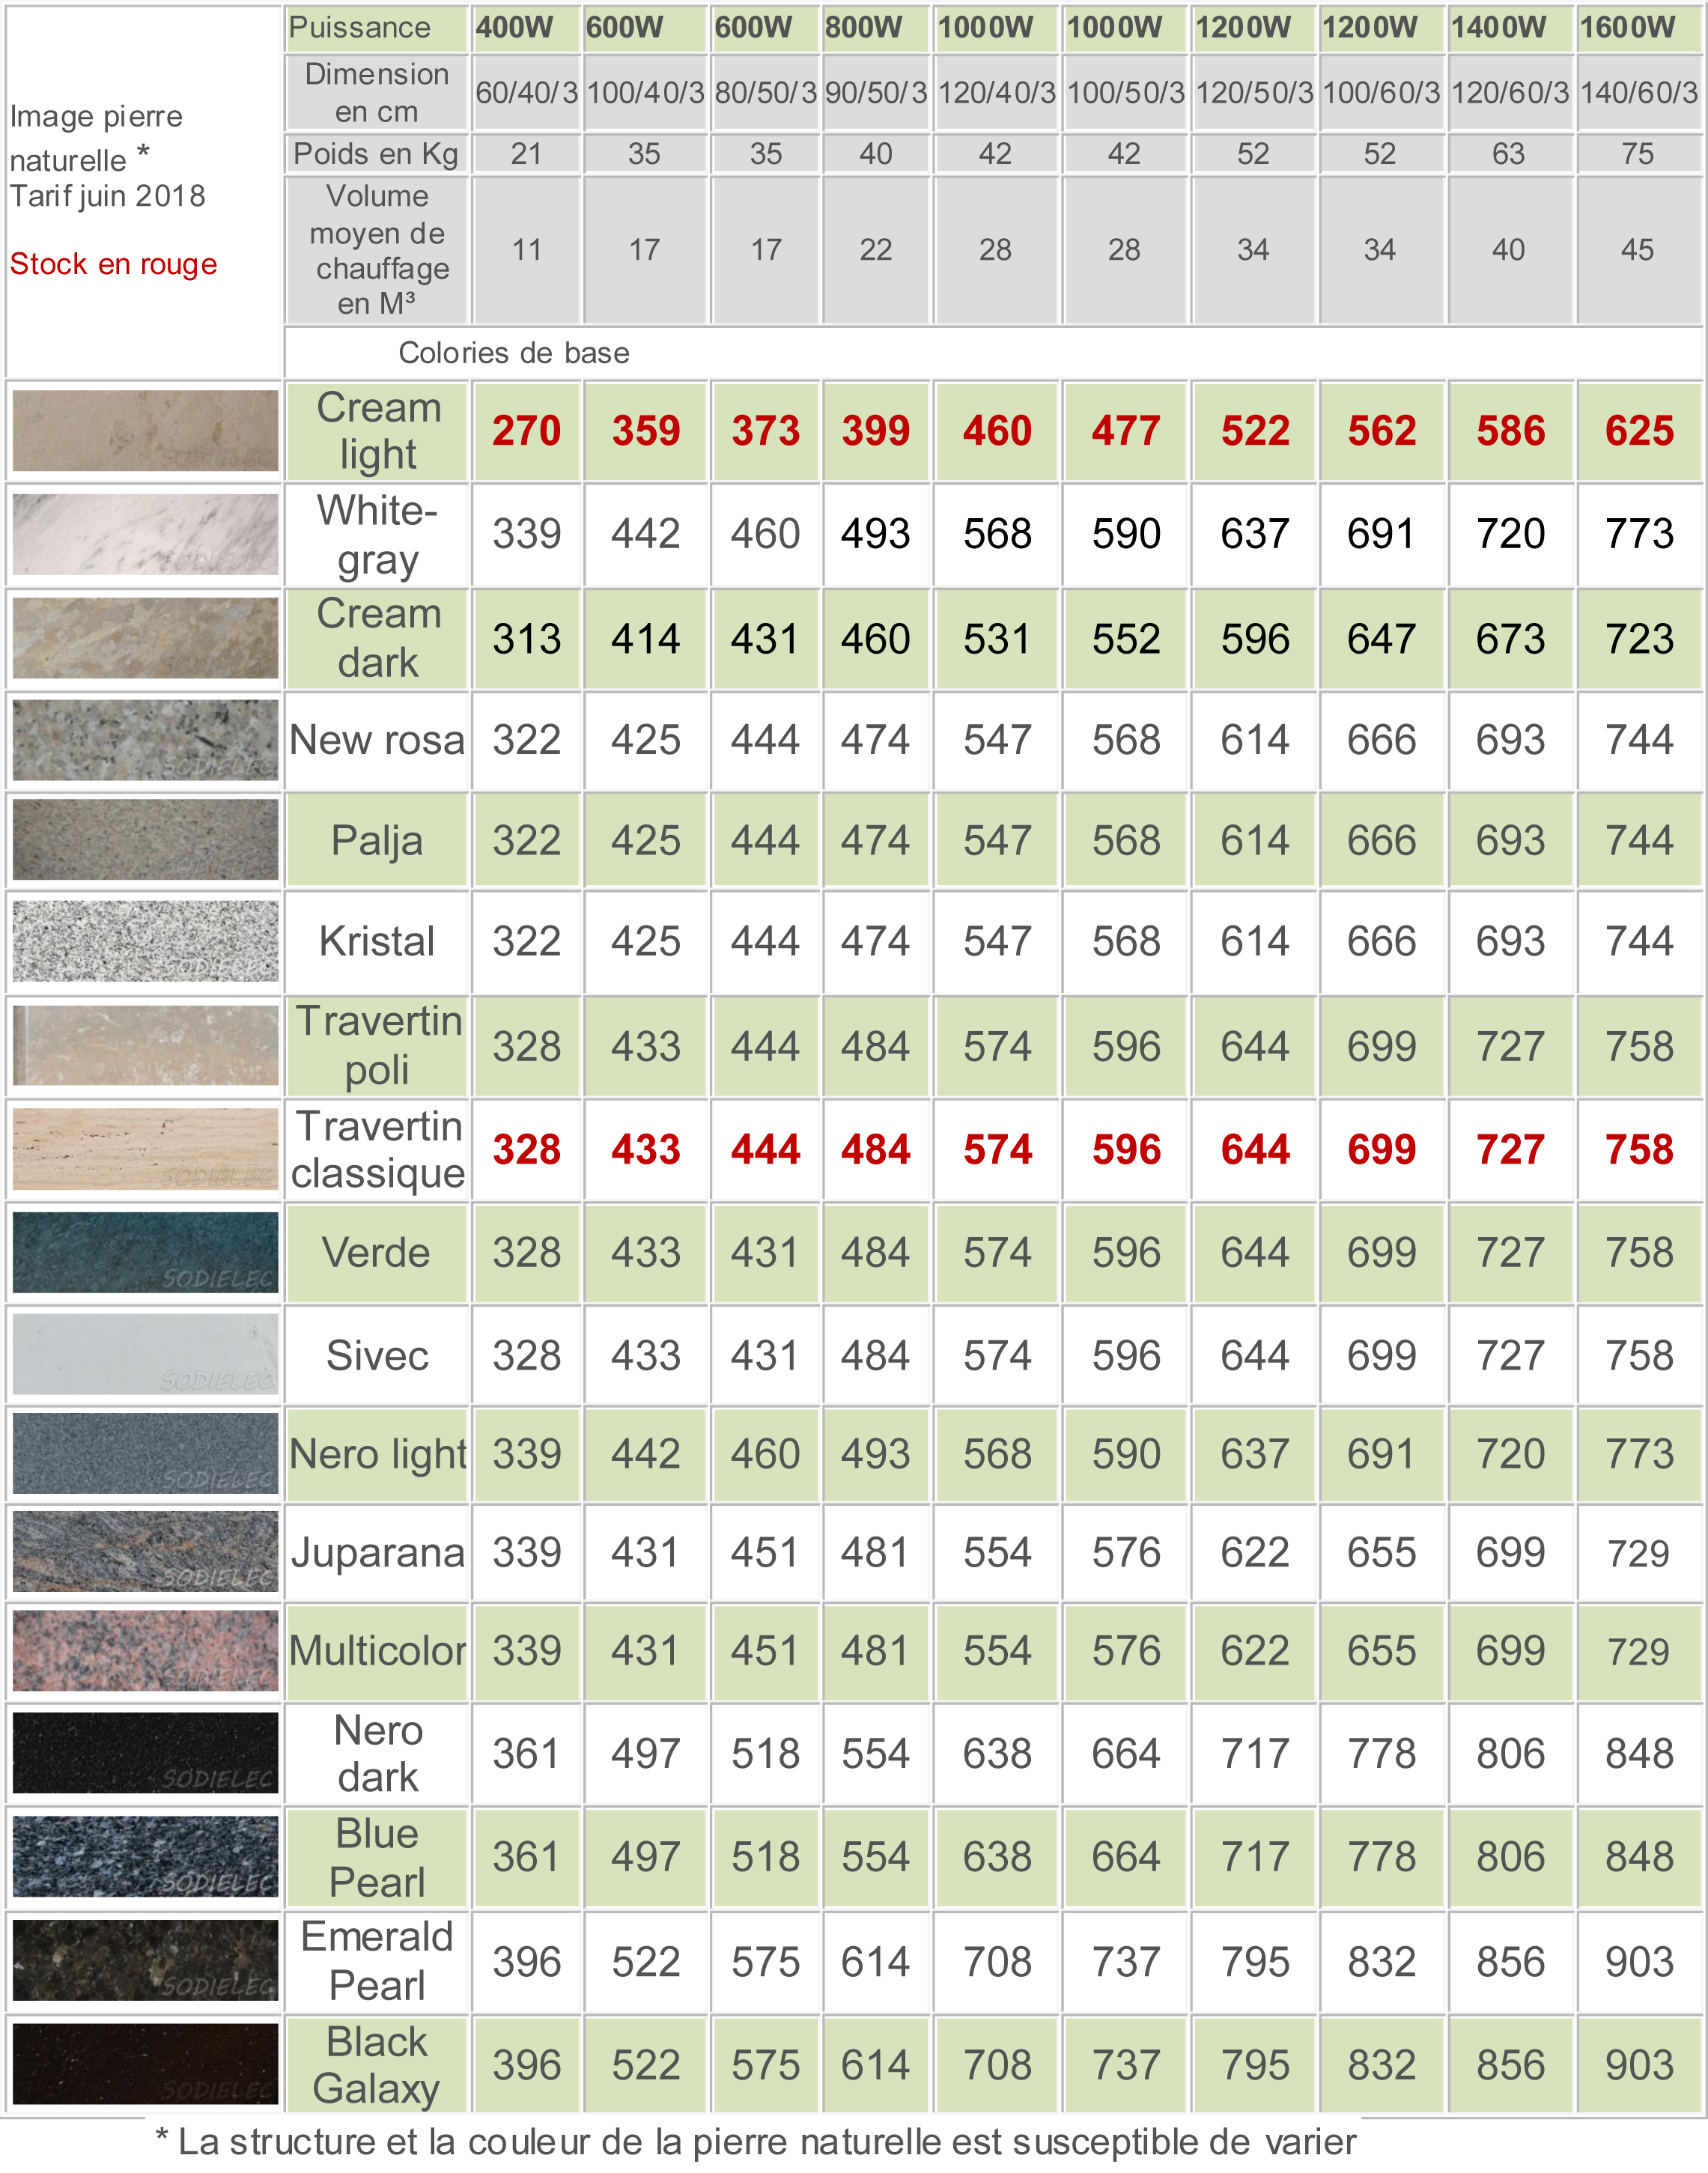Click the Travertin classique sample image
The width and height of the screenshot is (1708, 2173).
coord(145,1149)
